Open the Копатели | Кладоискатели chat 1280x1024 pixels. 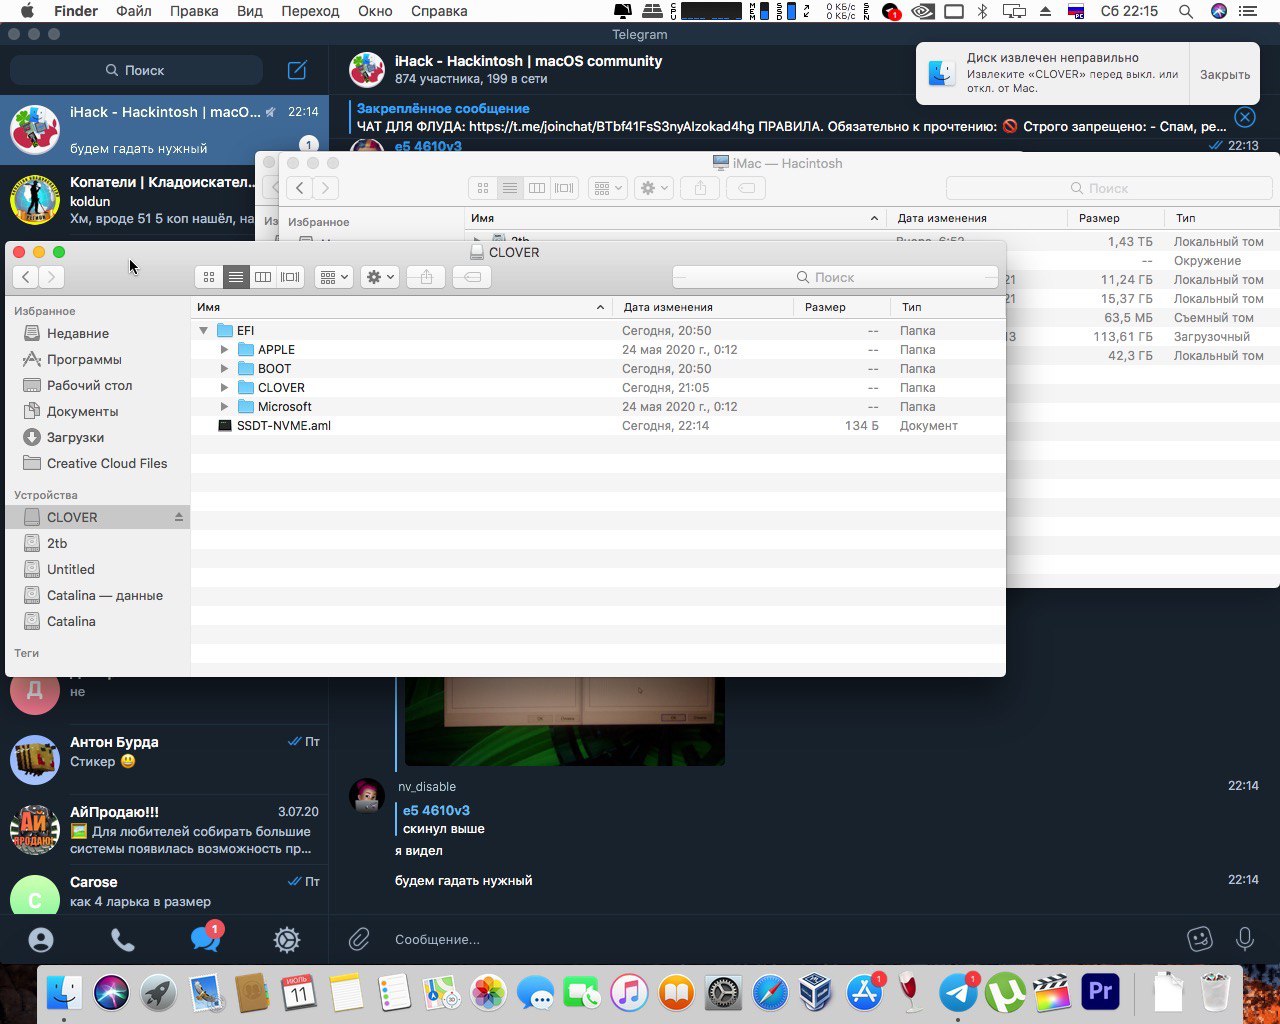[x=164, y=200]
